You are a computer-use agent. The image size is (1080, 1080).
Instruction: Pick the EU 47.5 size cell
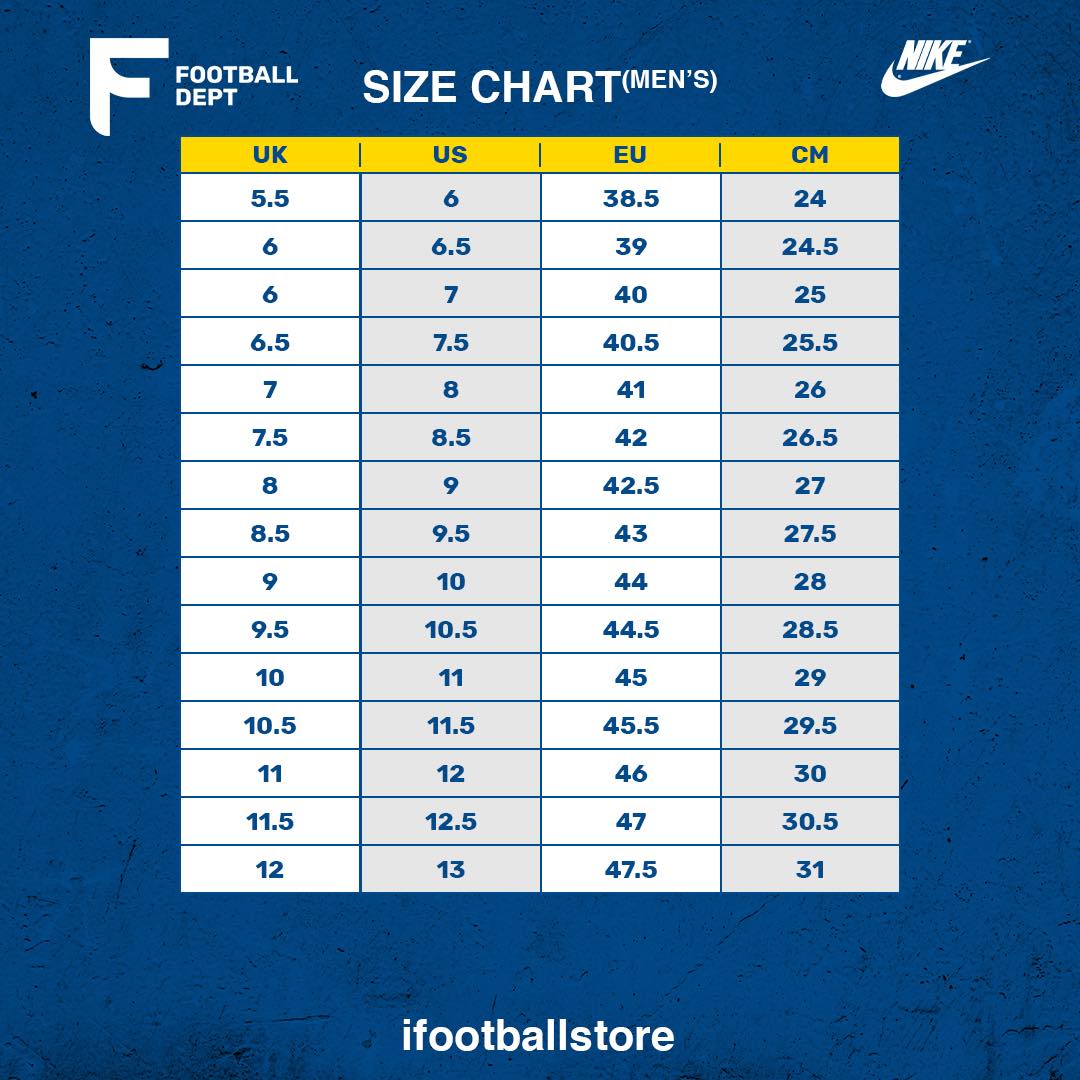tap(631, 870)
